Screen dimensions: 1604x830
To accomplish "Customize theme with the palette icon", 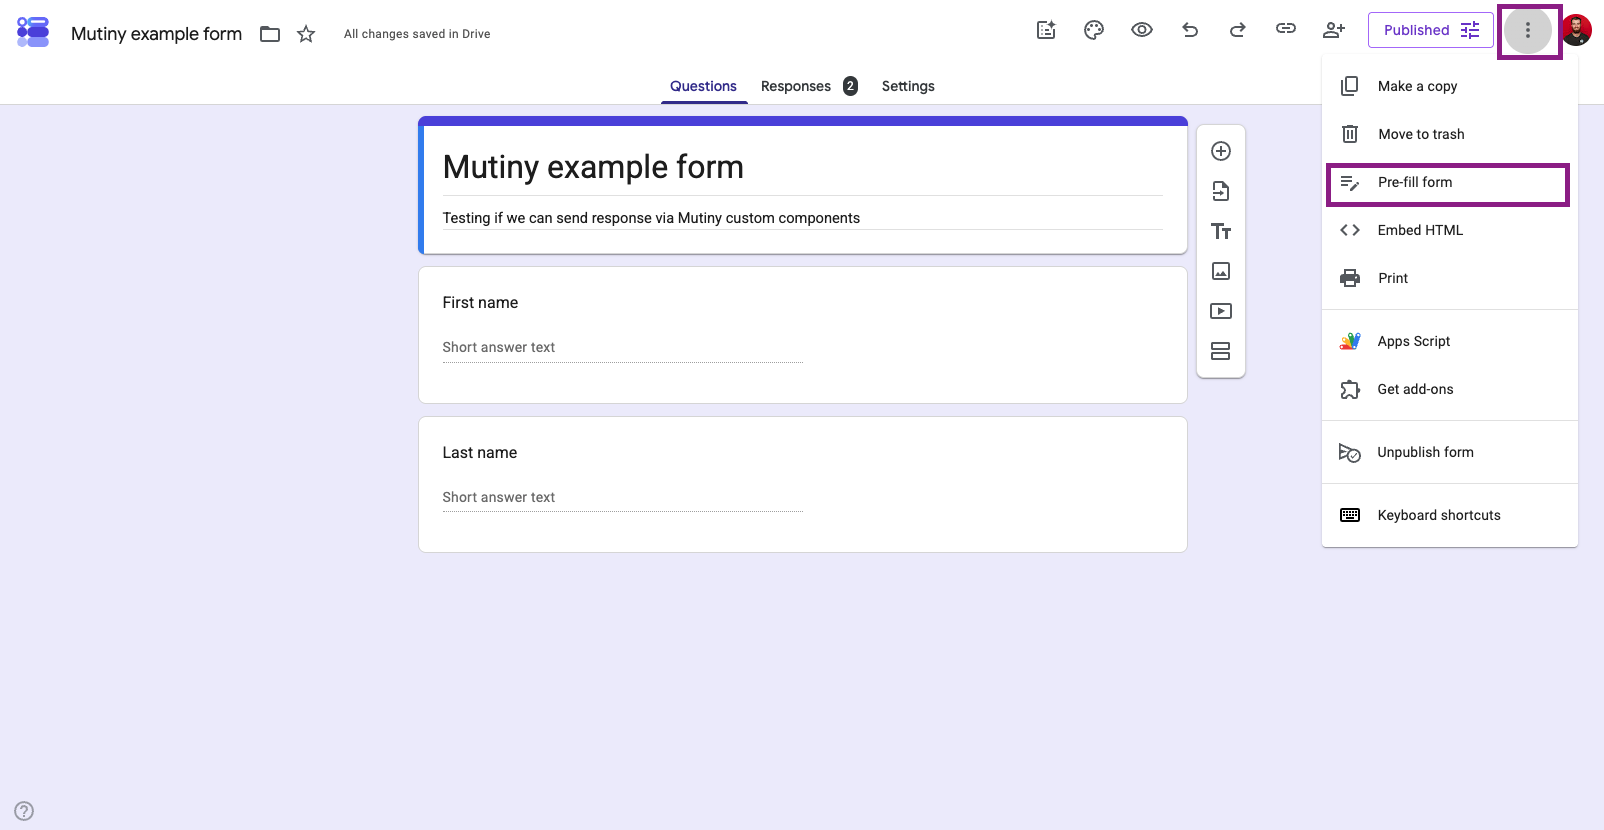I will point(1094,30).
